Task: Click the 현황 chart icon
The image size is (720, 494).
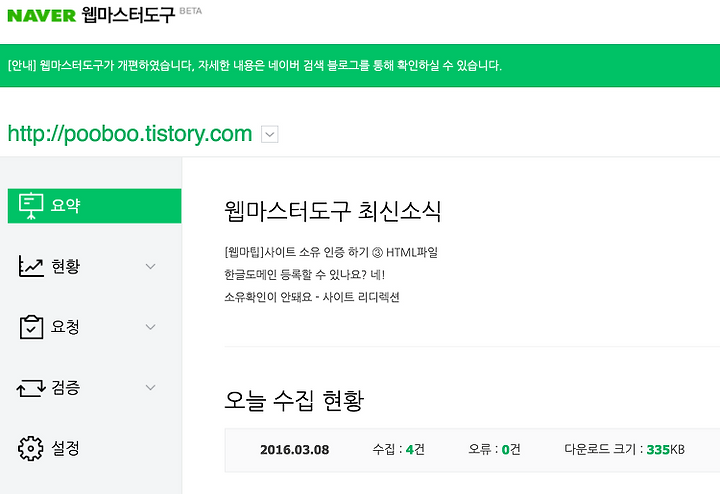Action: pos(31,266)
